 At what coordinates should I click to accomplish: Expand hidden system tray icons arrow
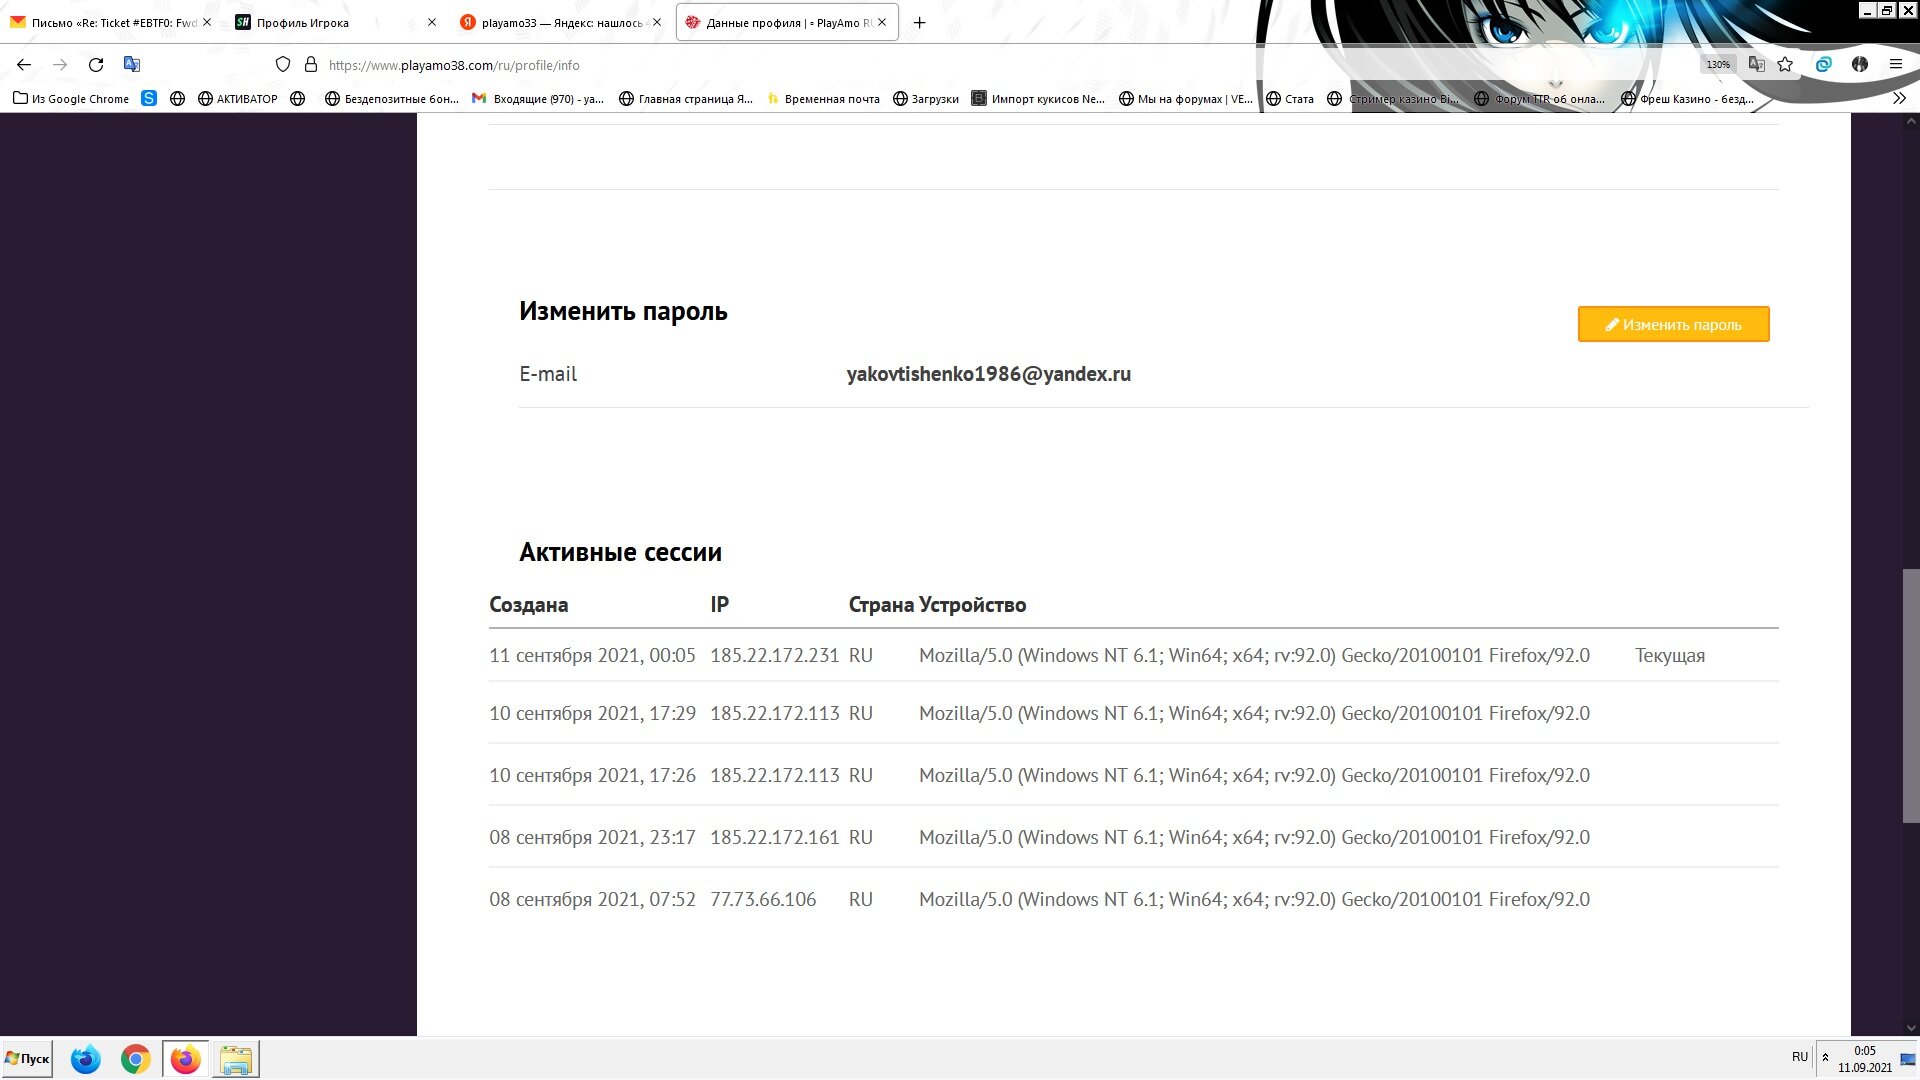tap(1825, 1057)
